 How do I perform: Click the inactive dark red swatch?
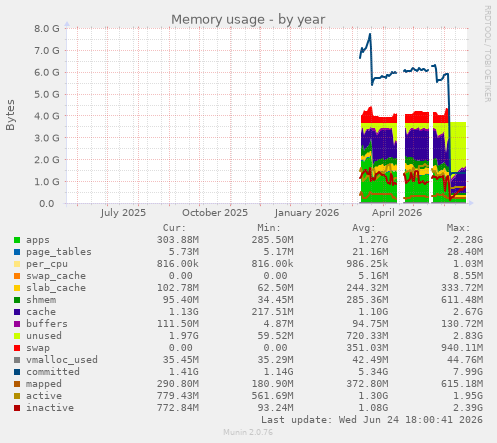pyautogui.click(x=17, y=408)
